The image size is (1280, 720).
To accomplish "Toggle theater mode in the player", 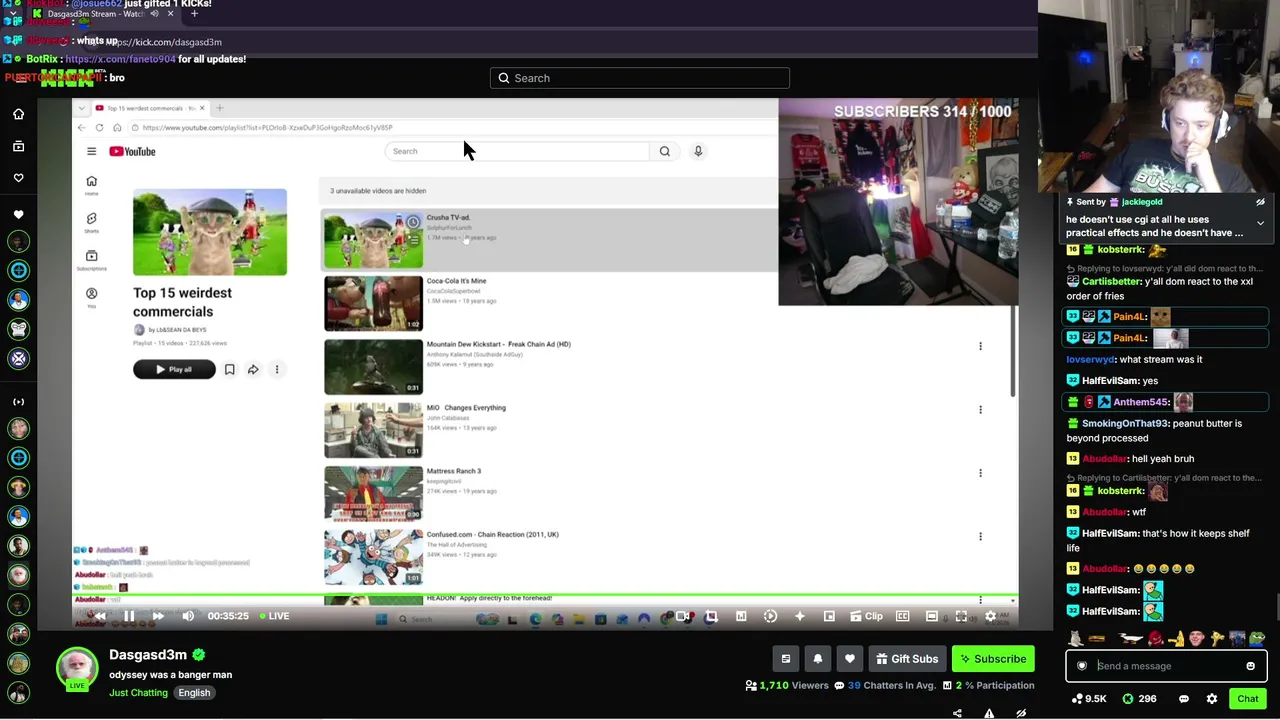I will pyautogui.click(x=932, y=616).
